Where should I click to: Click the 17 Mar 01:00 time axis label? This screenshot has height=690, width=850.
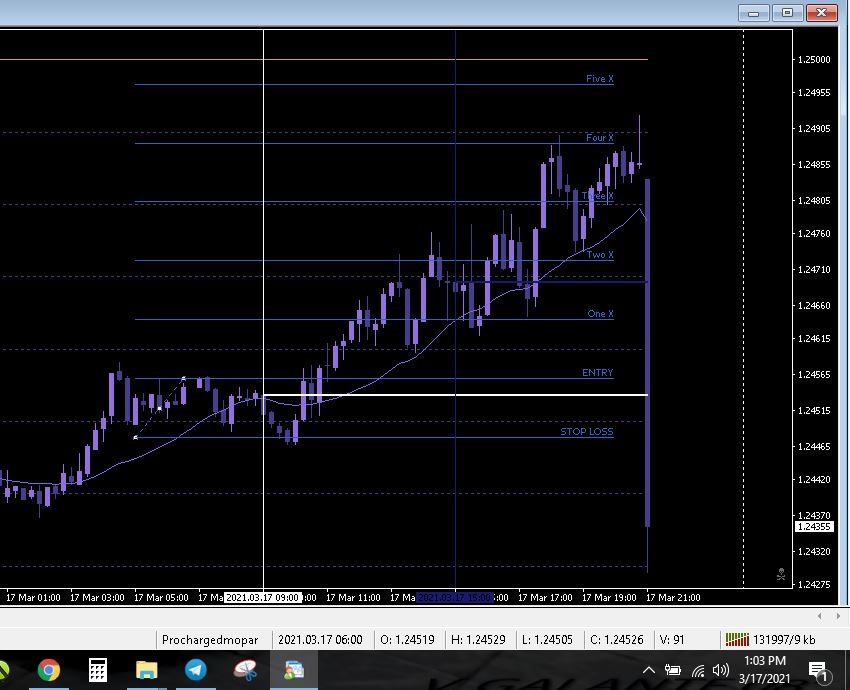[33, 597]
